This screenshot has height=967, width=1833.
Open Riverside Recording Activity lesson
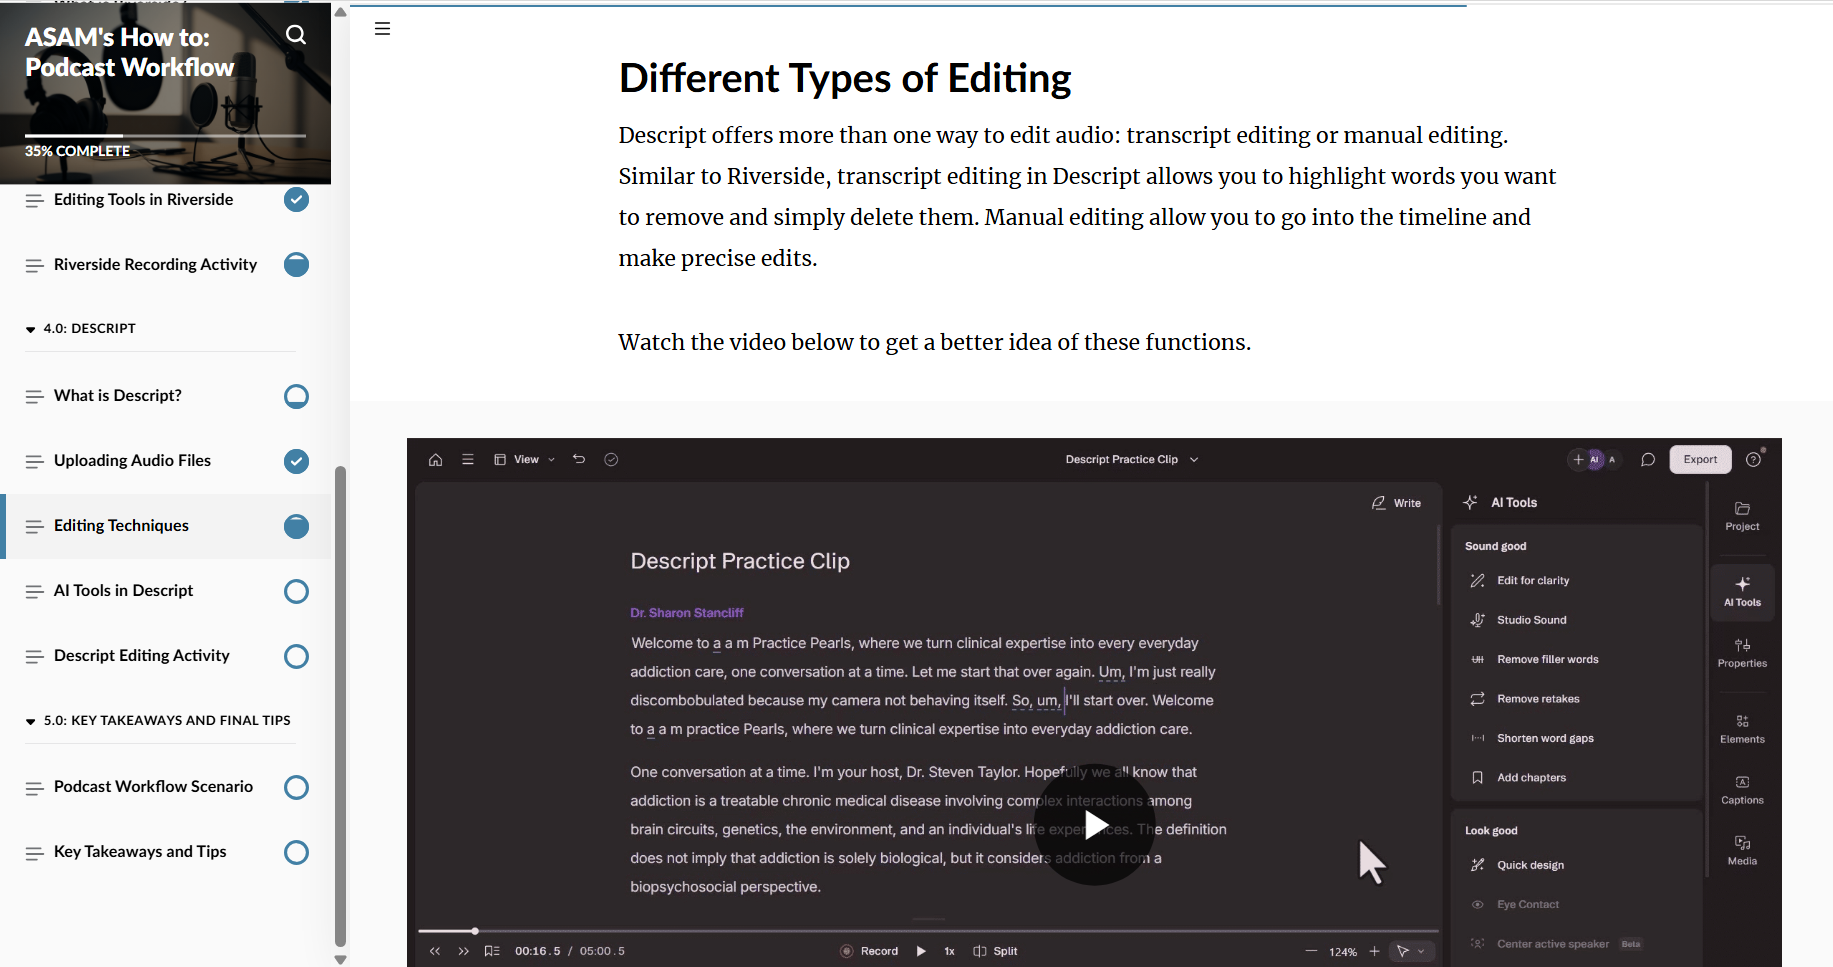click(x=155, y=265)
